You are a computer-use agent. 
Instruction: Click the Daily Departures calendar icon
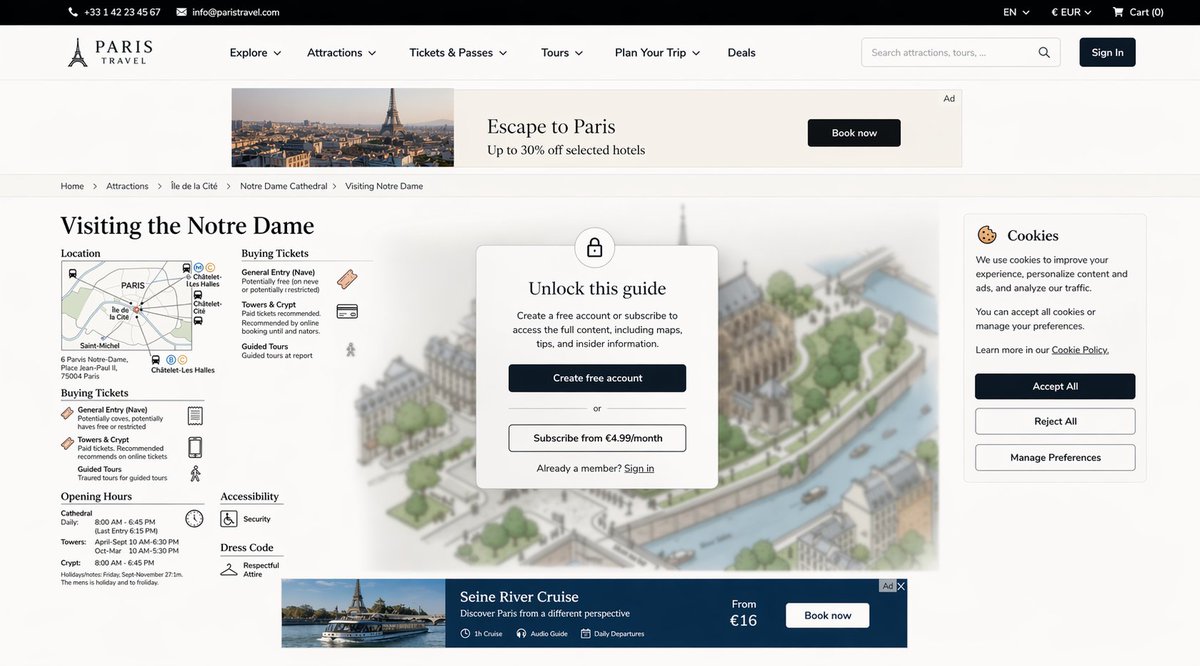(x=585, y=634)
